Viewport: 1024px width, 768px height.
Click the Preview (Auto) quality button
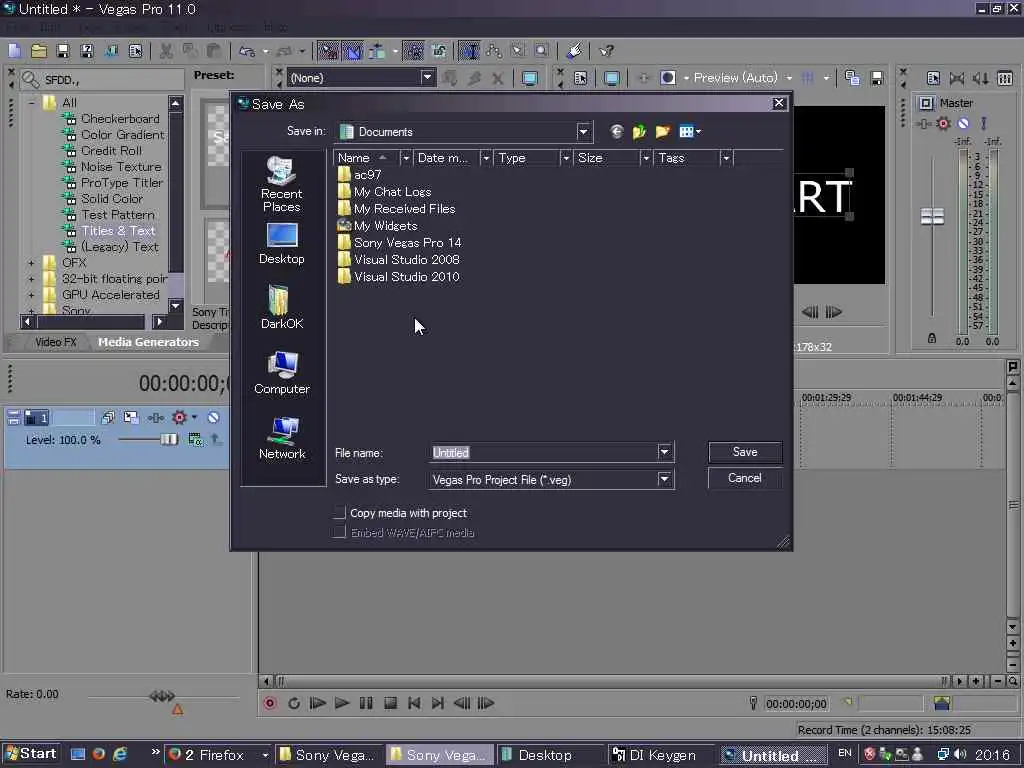point(735,78)
